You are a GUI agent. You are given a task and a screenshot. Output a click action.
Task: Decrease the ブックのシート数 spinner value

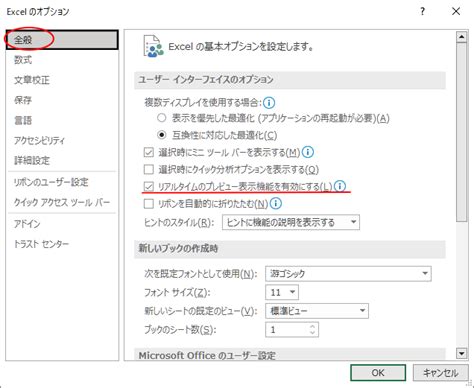tap(312, 333)
